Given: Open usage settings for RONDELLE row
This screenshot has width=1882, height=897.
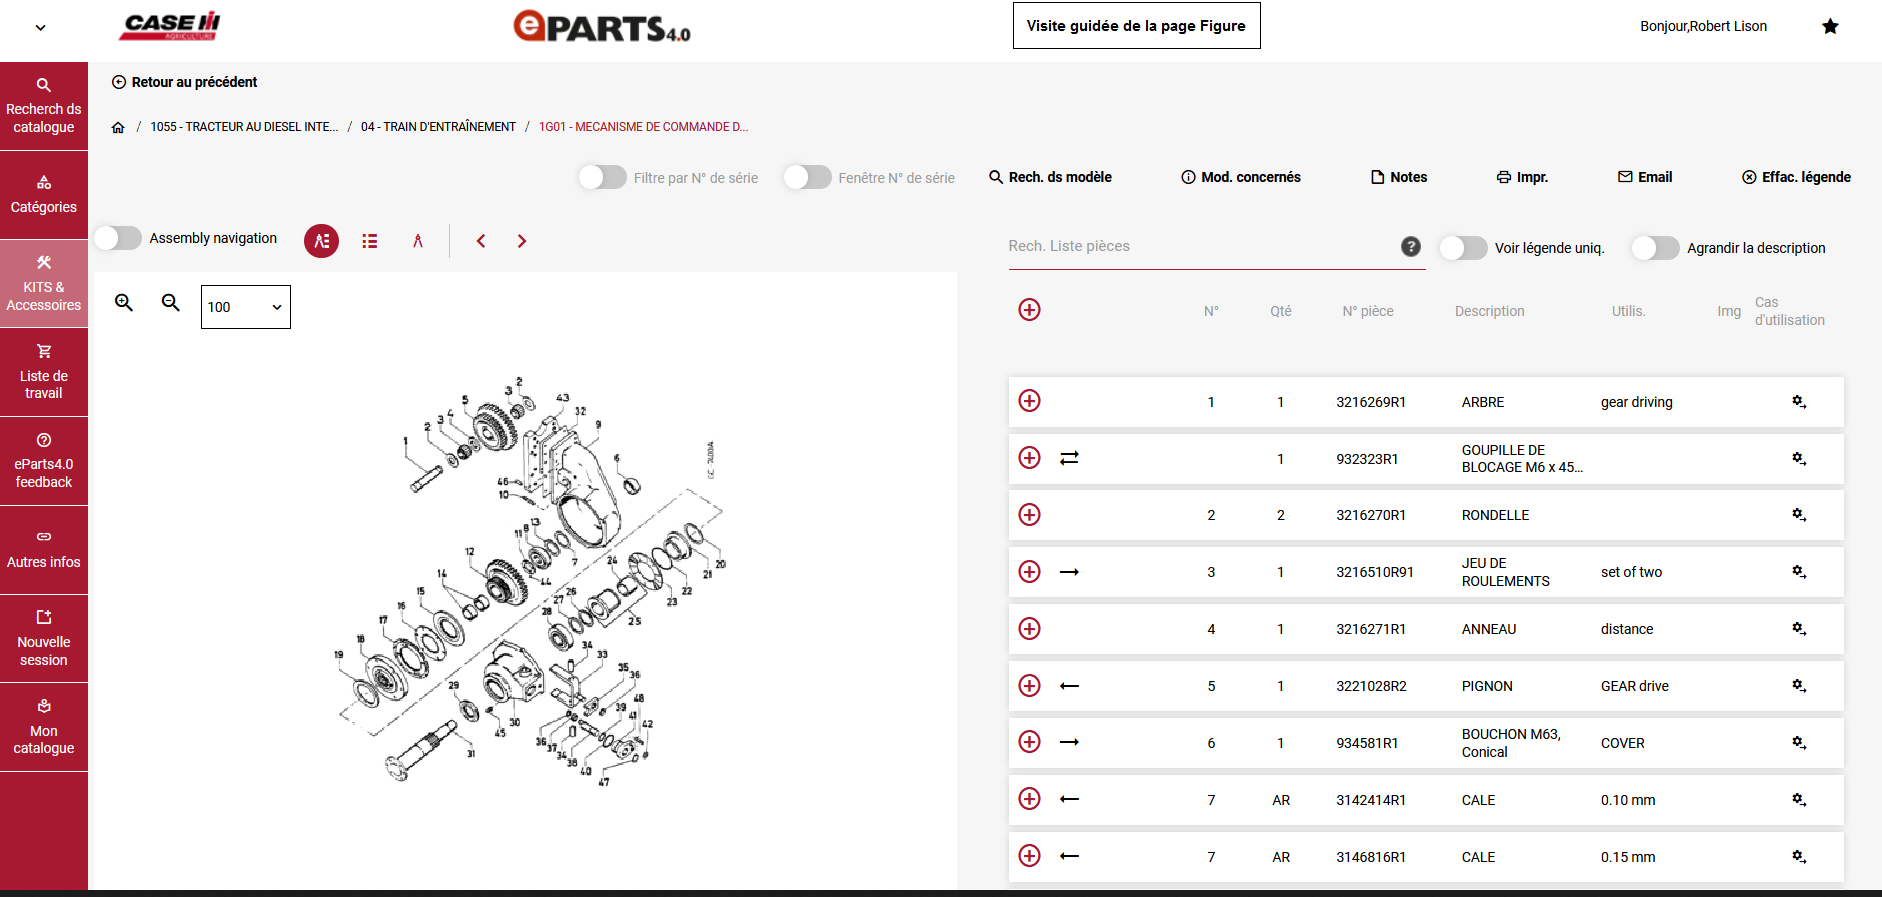Looking at the screenshot, I should coord(1799,515).
